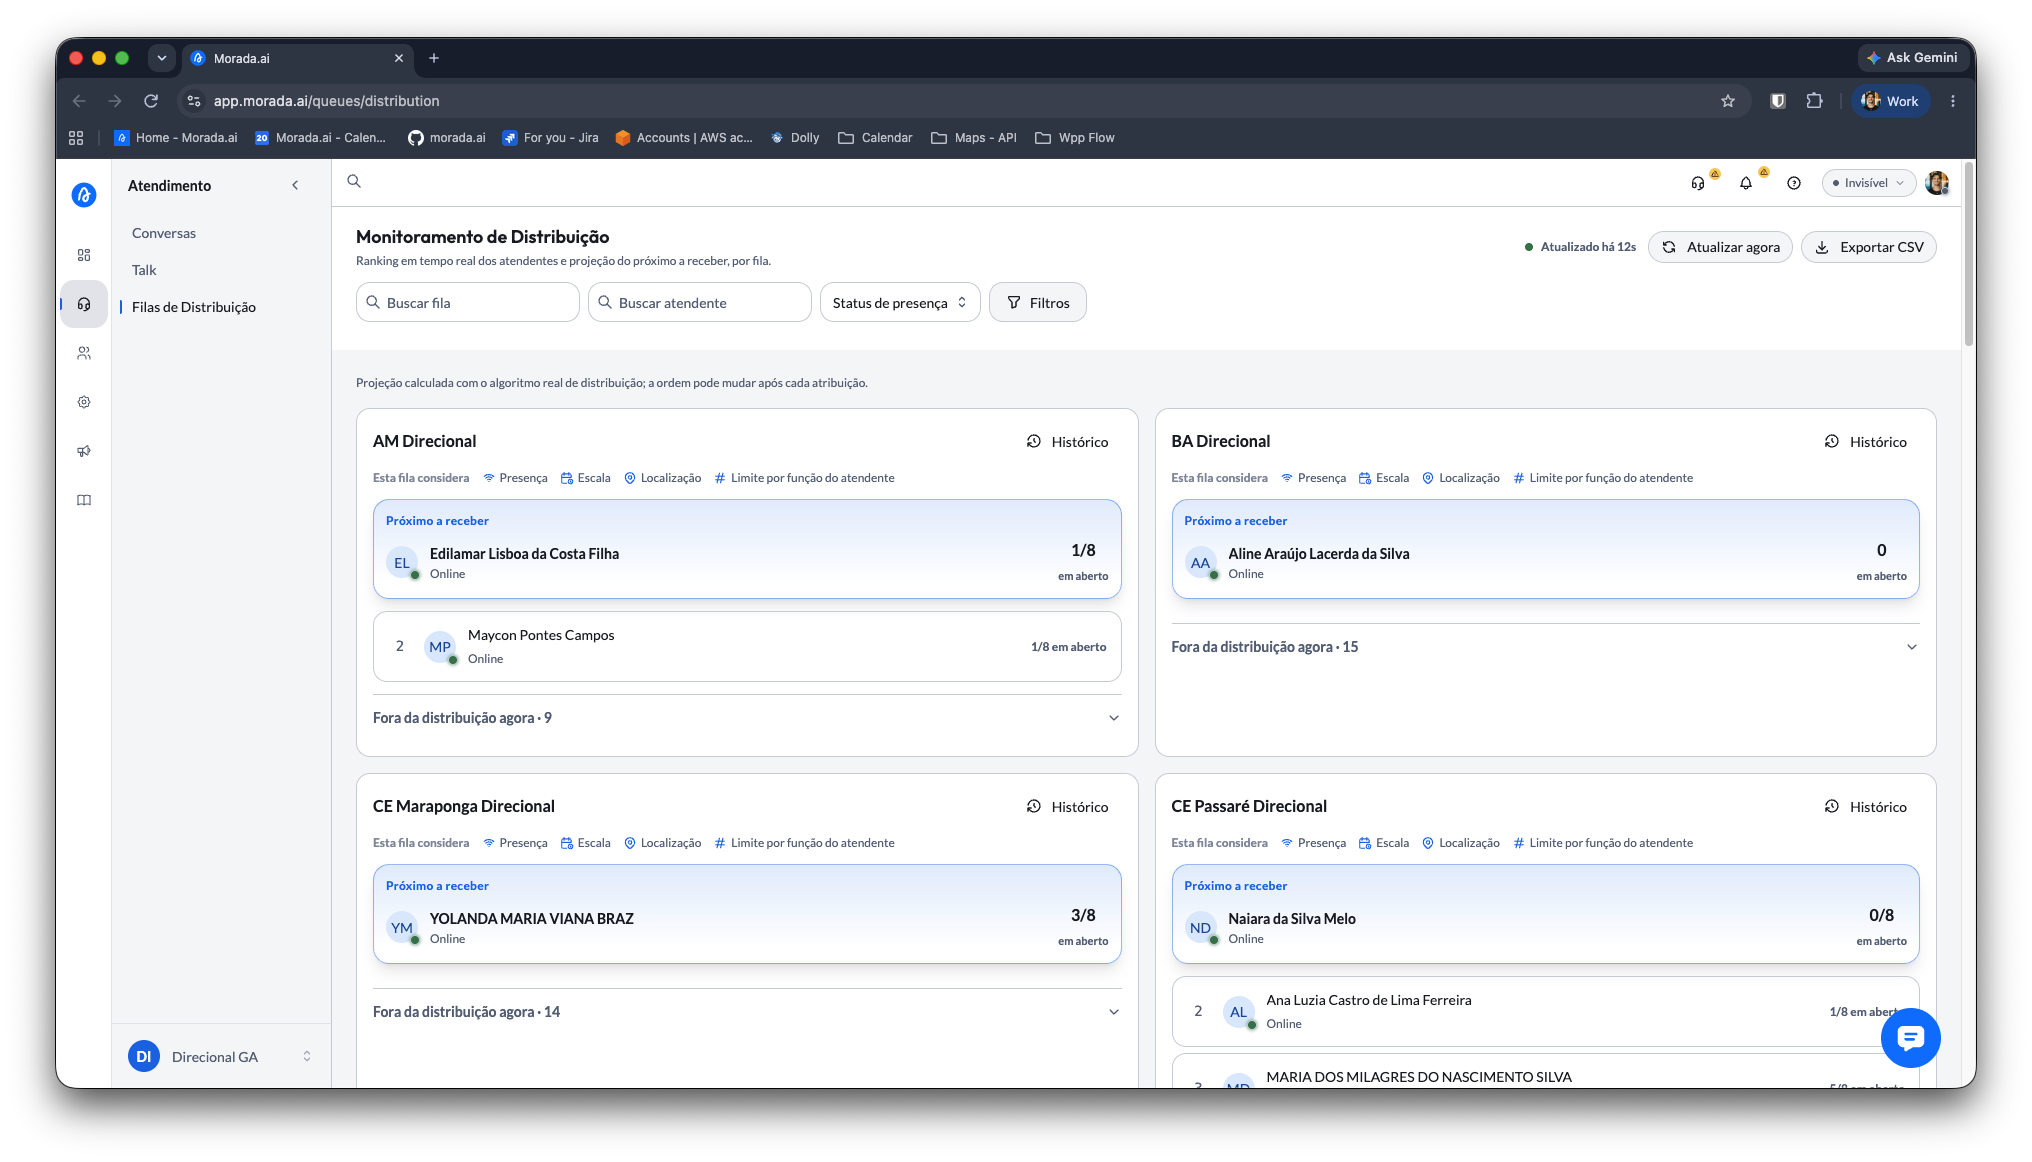This screenshot has width=2032, height=1162.
Task: Bookmark this page with the star icon
Action: pos(1728,101)
